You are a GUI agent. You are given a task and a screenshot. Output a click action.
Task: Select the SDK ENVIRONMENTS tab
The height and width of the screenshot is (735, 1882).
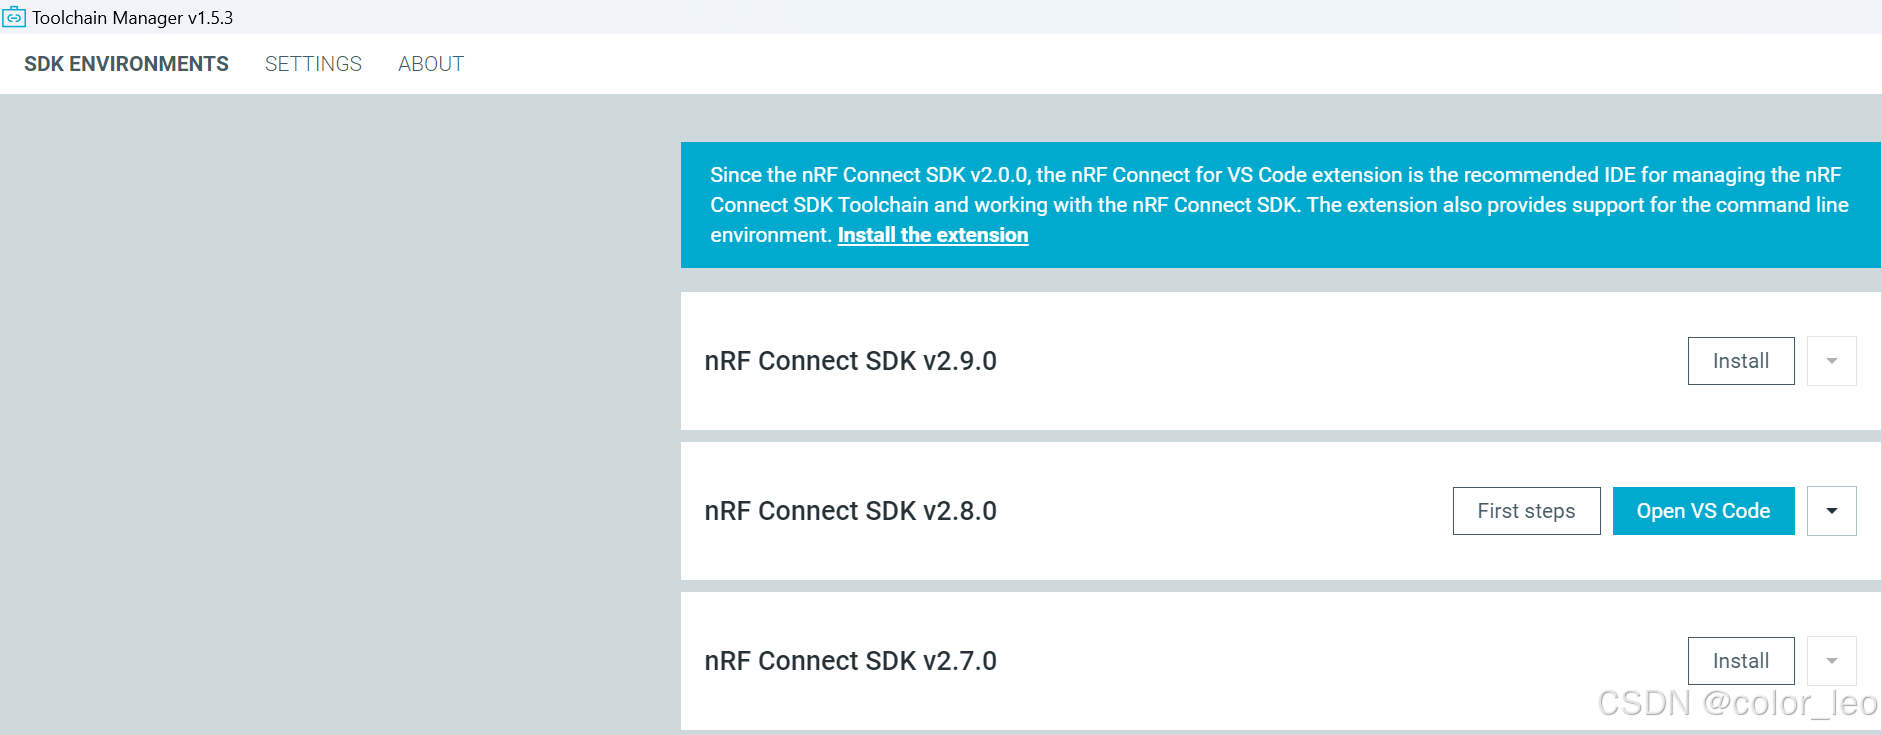click(126, 63)
